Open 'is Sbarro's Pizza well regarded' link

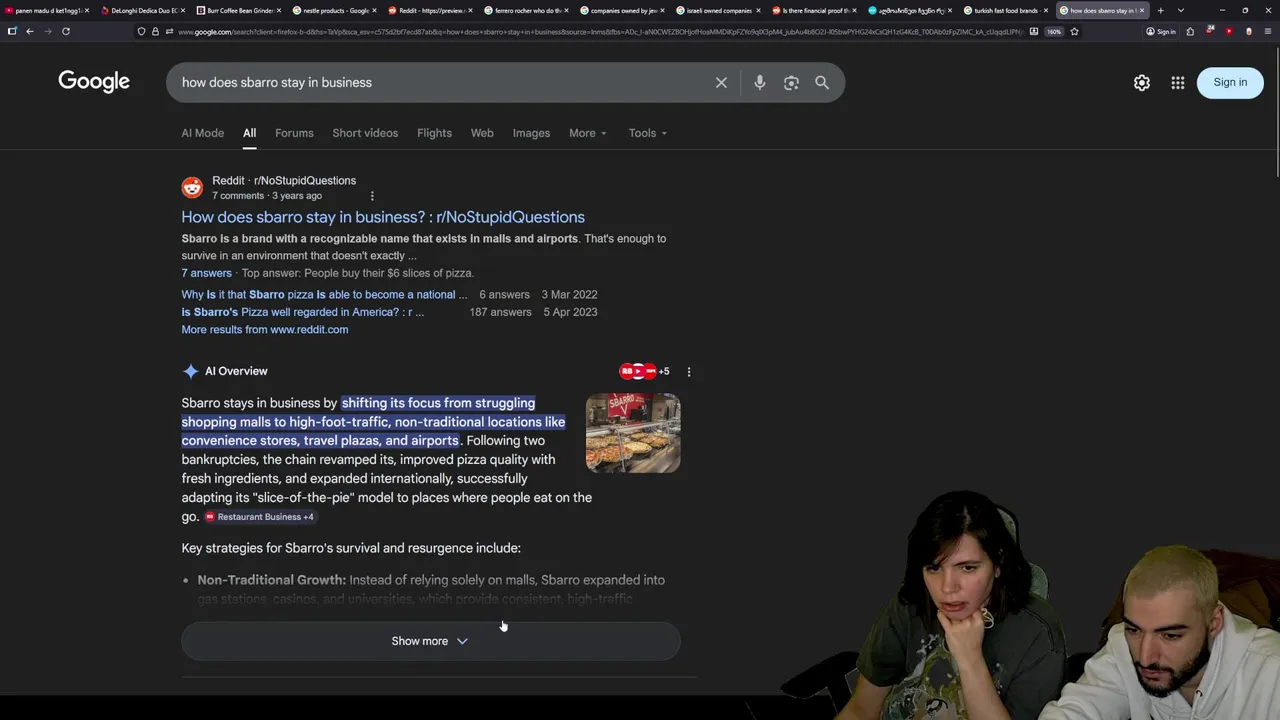(x=302, y=312)
